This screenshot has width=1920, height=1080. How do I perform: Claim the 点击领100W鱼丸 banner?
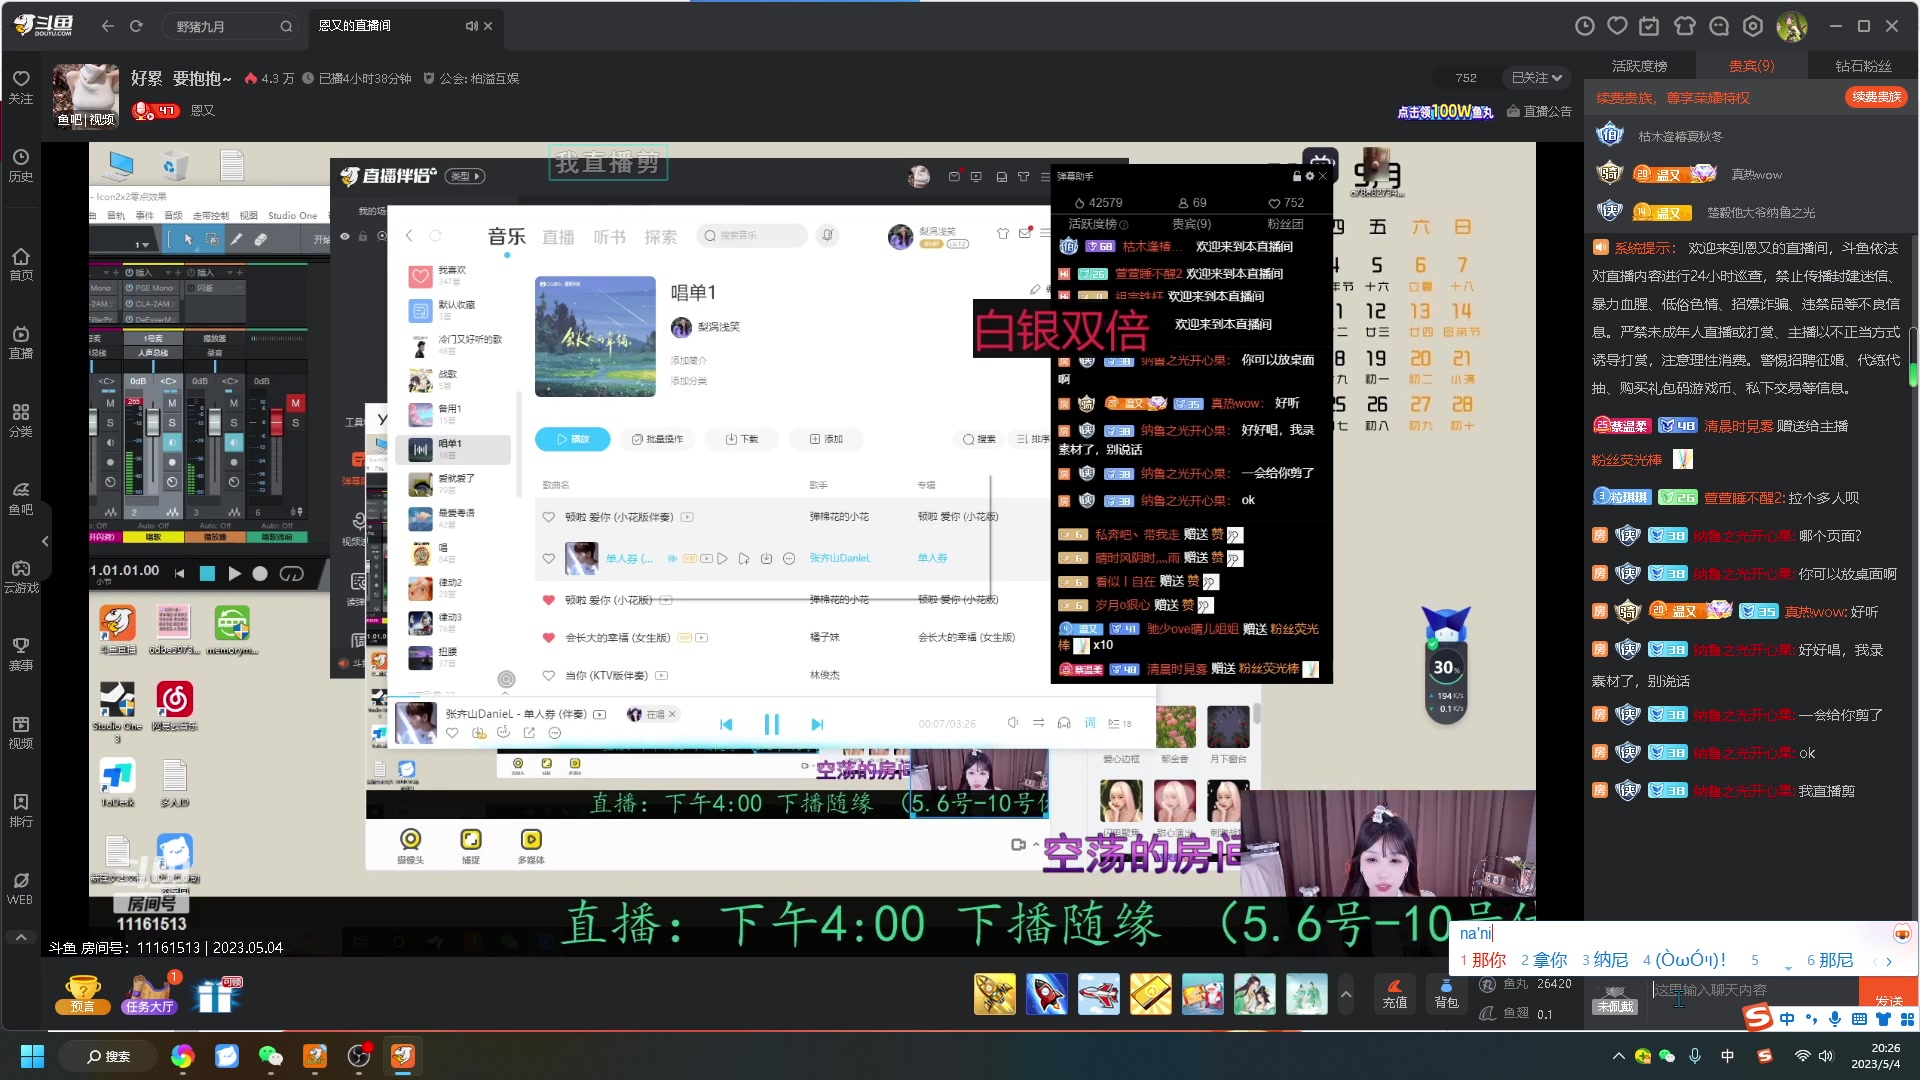(x=1446, y=111)
